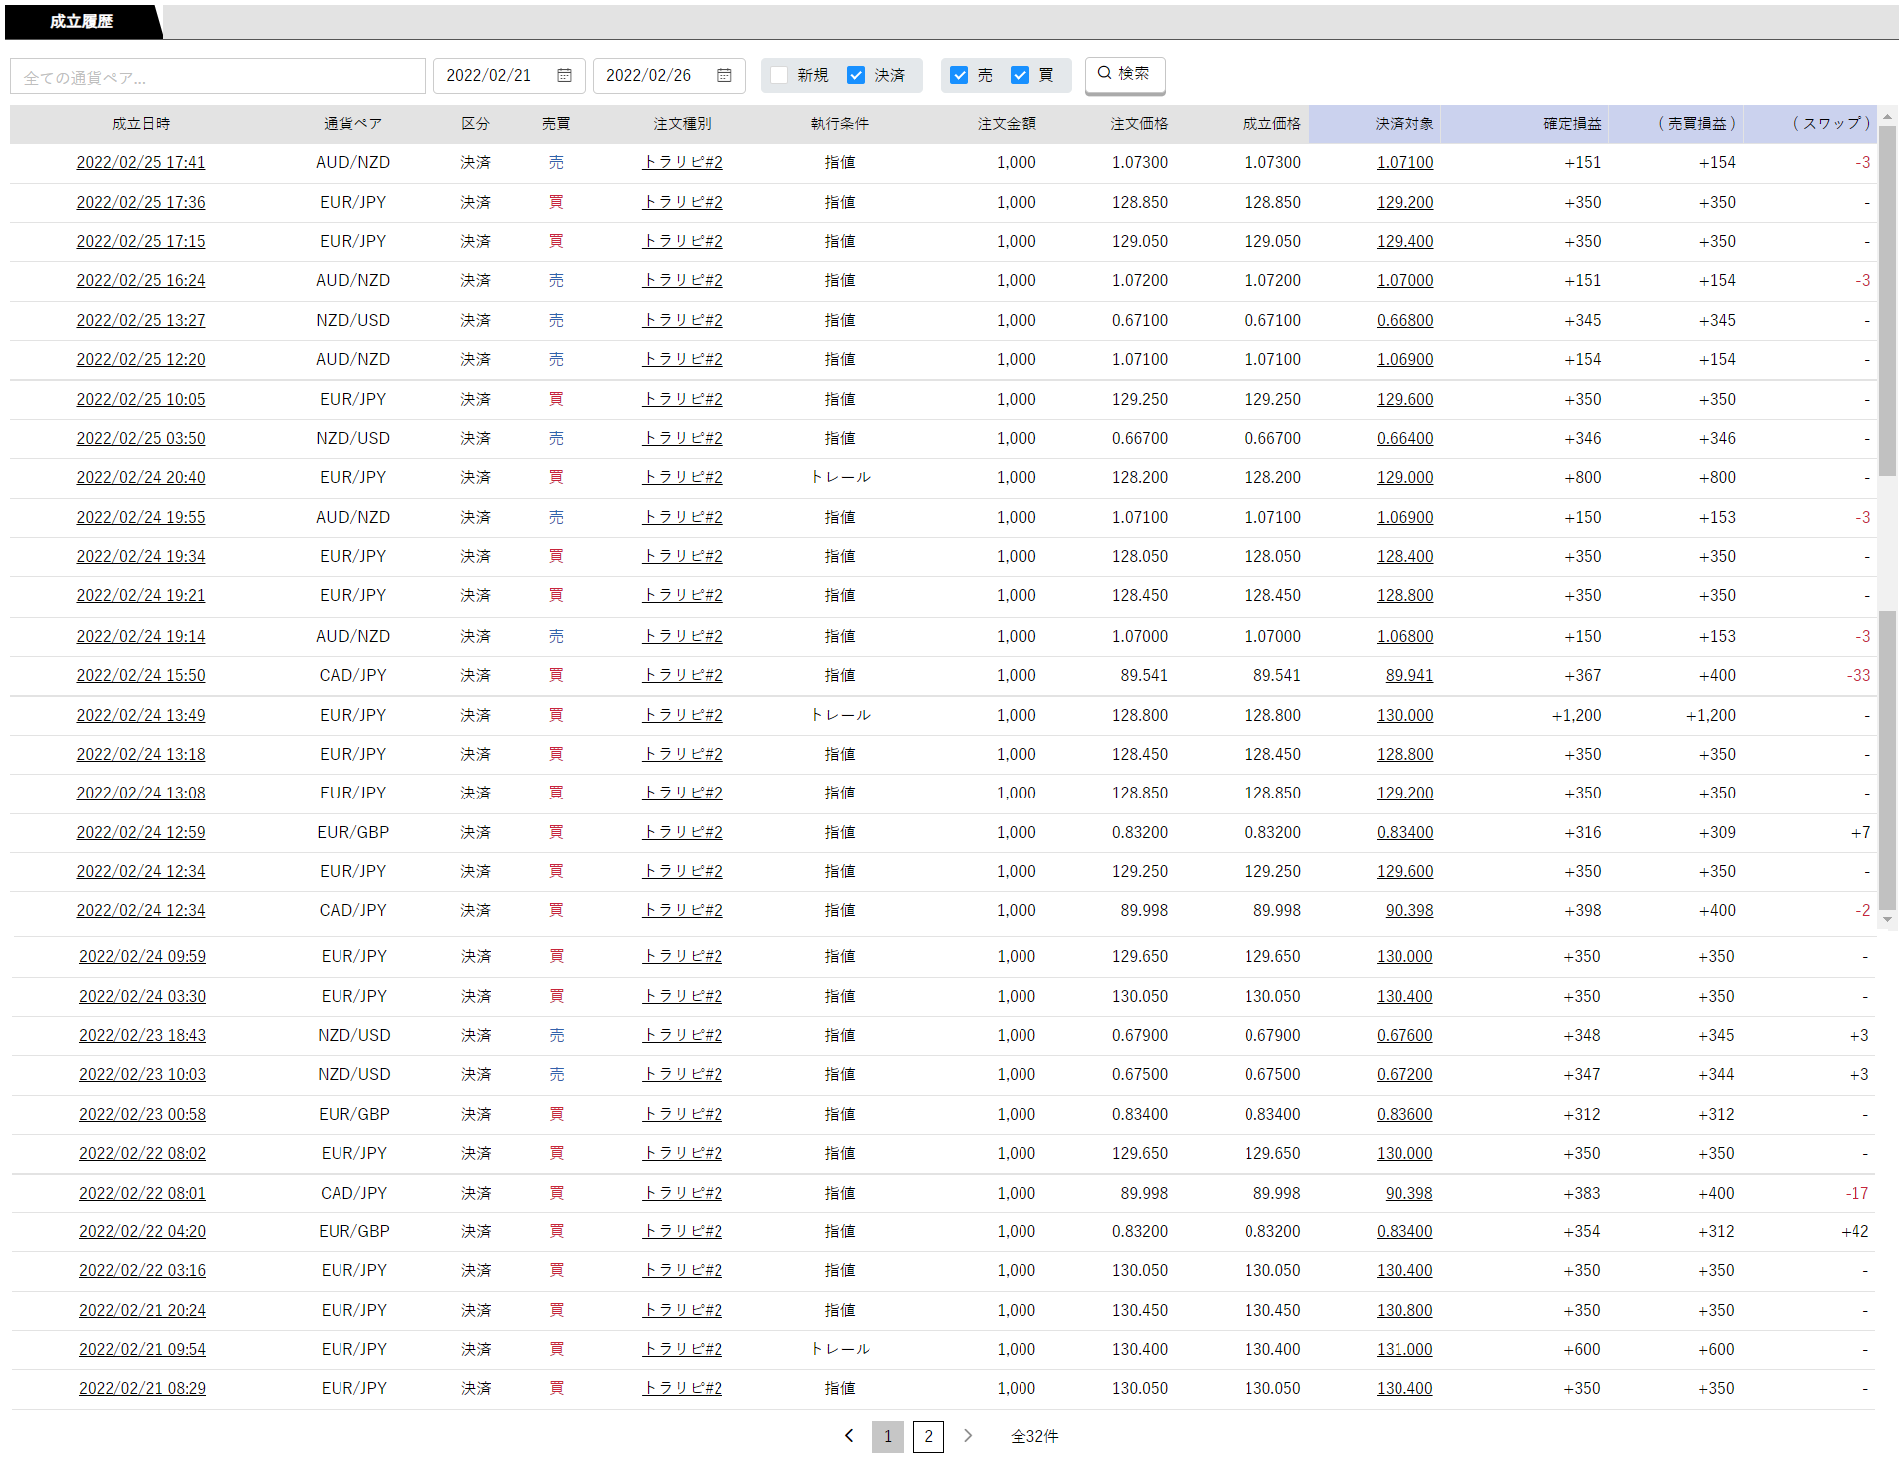Click +600 profit in 09:54 row
The width and height of the screenshot is (1899, 1471).
coord(1582,1349)
